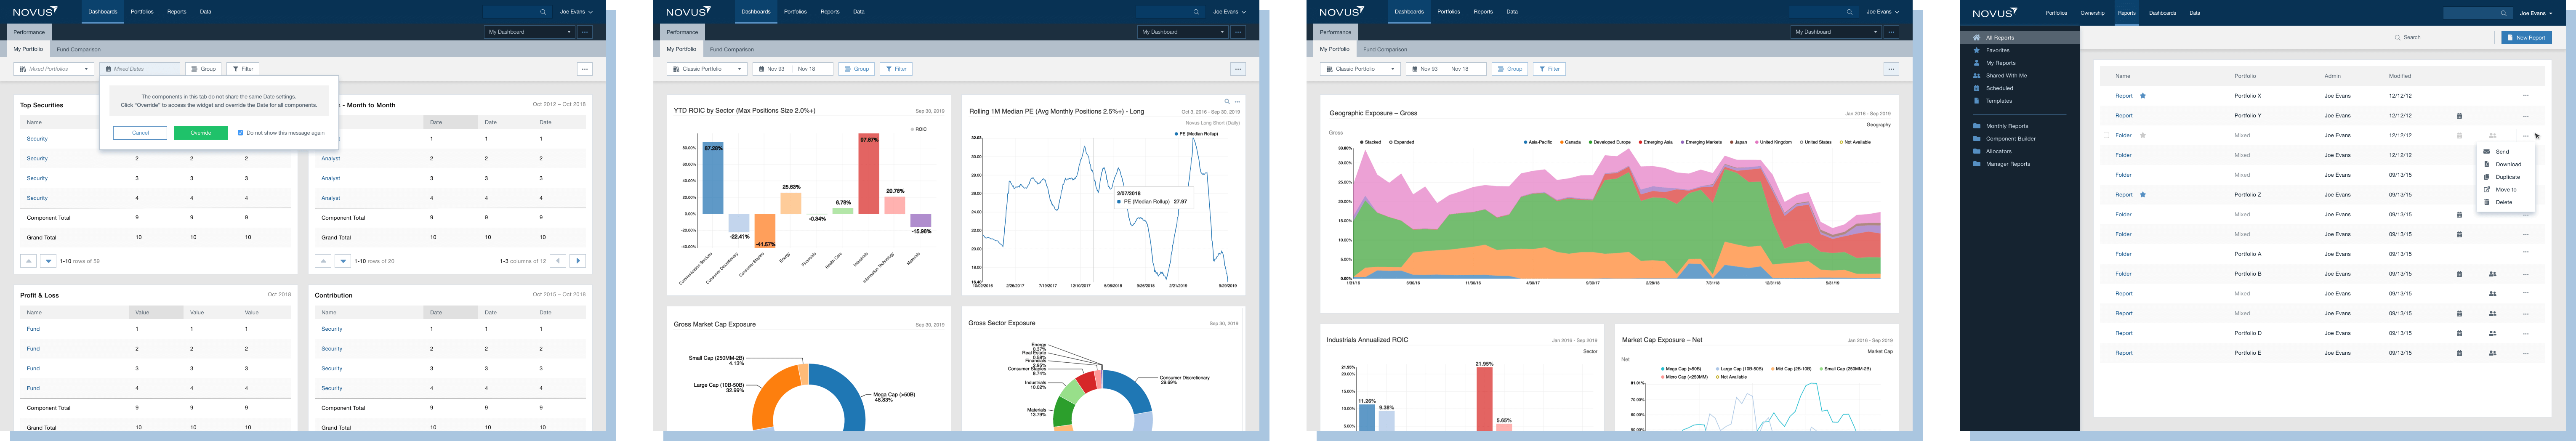The image size is (2576, 441).
Task: Open the Ownership menu in top navigation
Action: click(x=2092, y=13)
